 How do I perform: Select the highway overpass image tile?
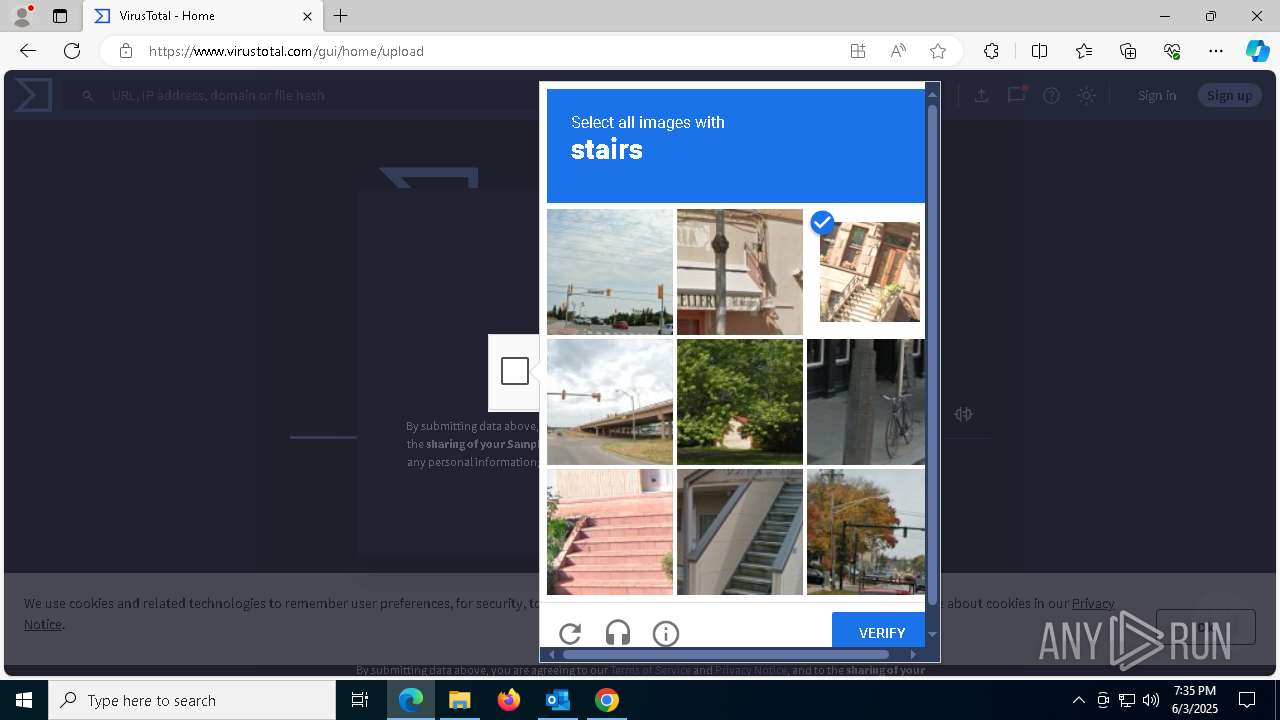point(610,402)
